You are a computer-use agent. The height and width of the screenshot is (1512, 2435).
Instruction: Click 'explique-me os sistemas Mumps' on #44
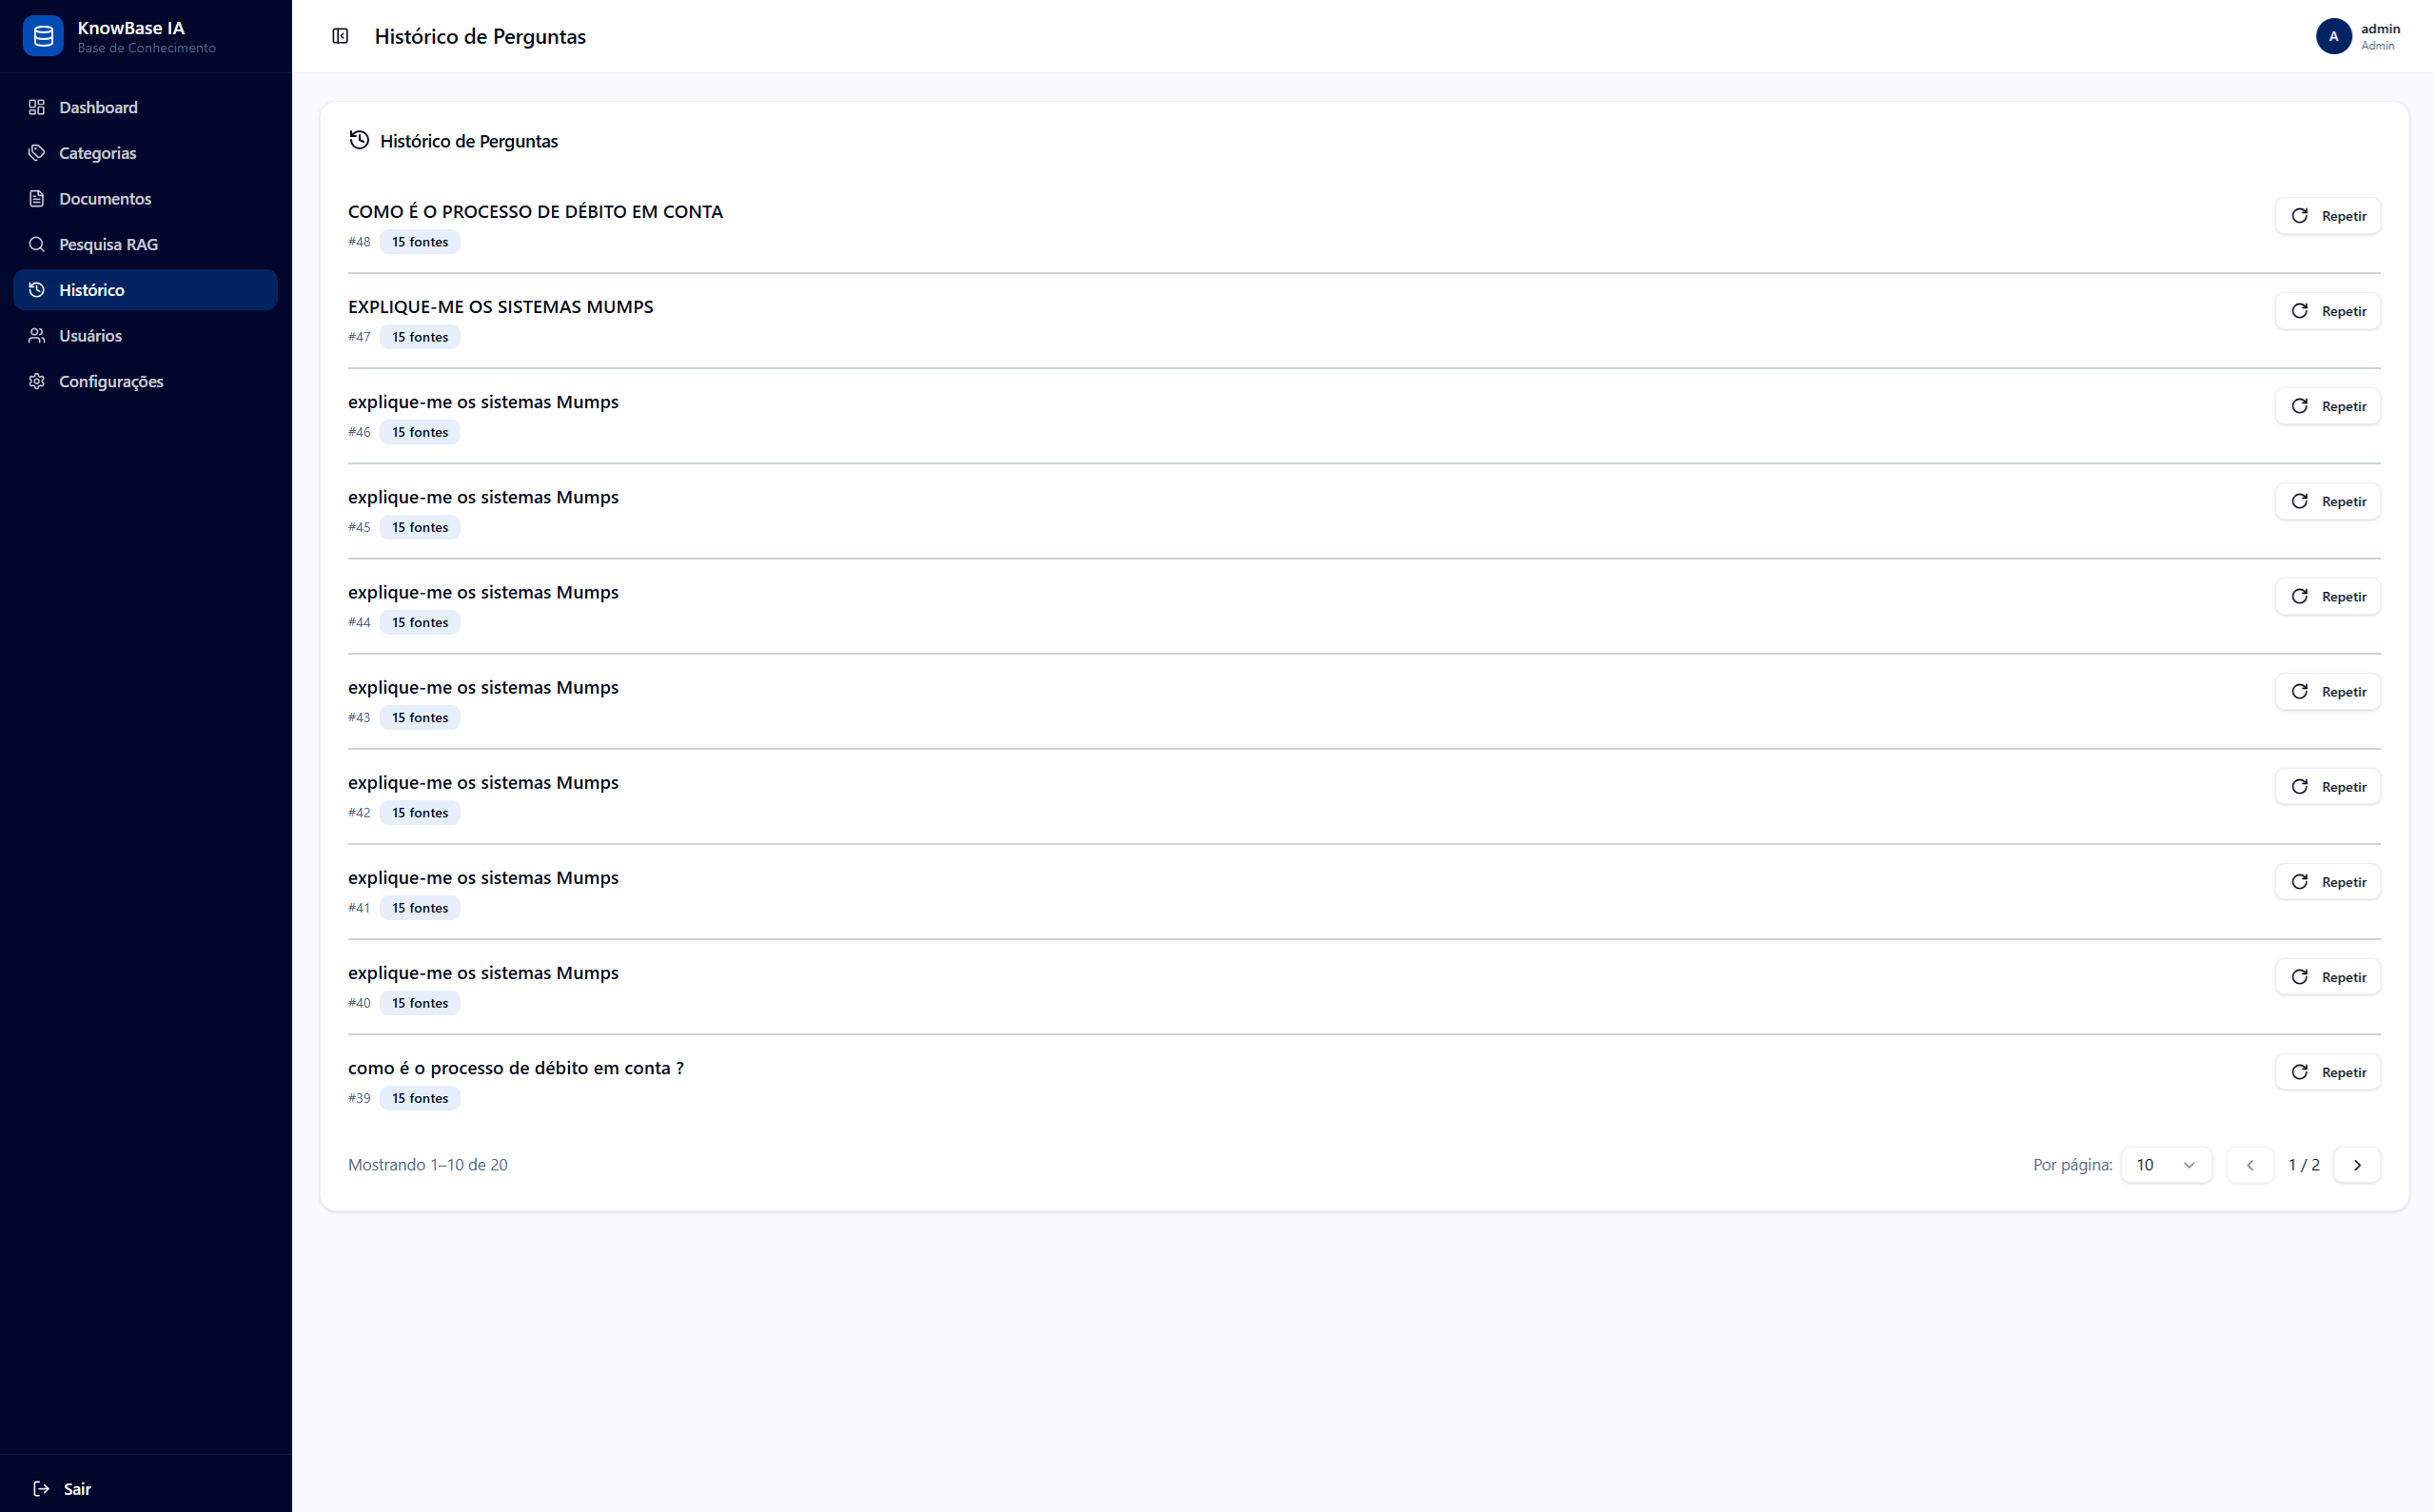point(483,592)
